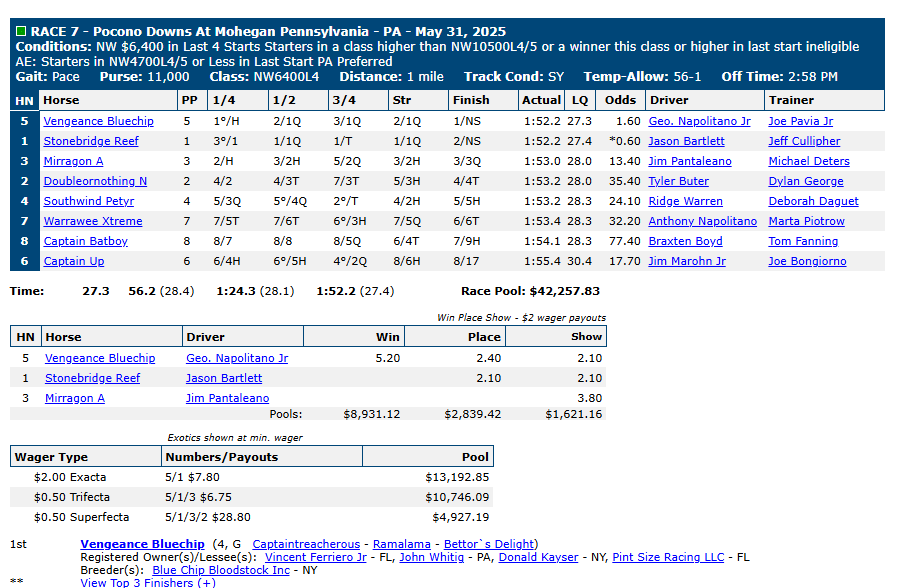Open owner Vincent Ferriero Jr link

(x=316, y=557)
